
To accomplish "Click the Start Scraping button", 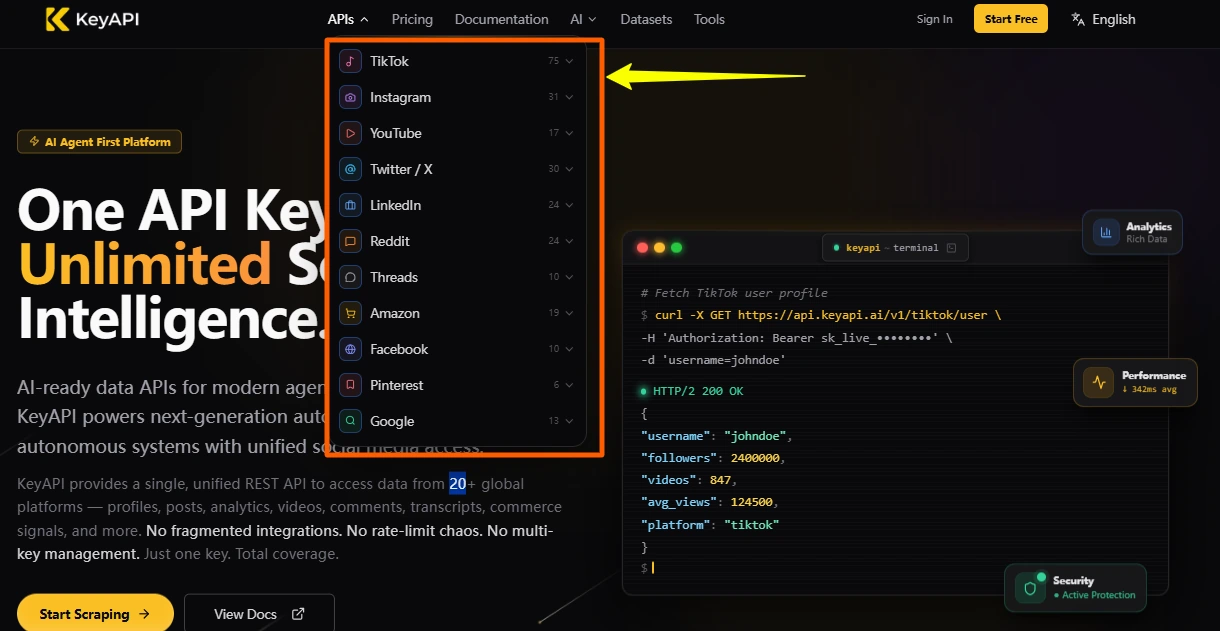I will [95, 614].
